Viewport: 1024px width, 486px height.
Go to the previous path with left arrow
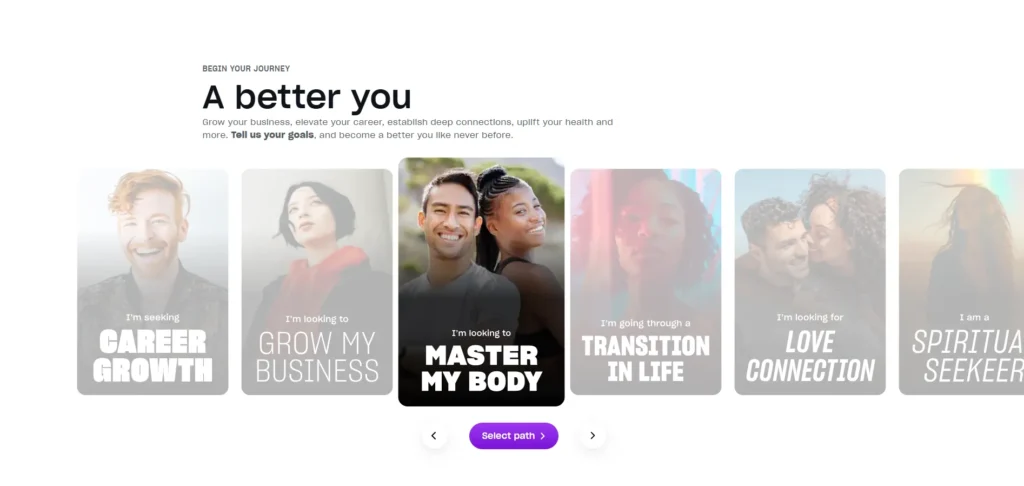(434, 436)
